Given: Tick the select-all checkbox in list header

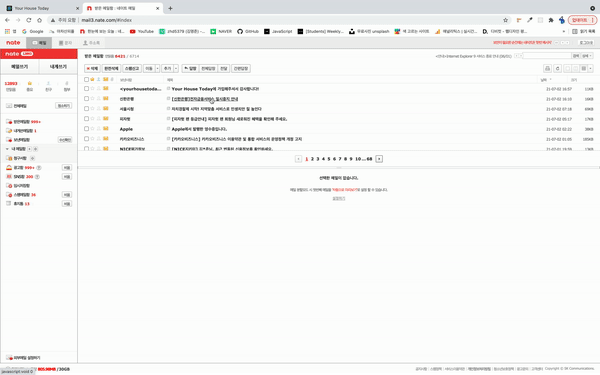Looking at the screenshot, I should pyautogui.click(x=86, y=80).
